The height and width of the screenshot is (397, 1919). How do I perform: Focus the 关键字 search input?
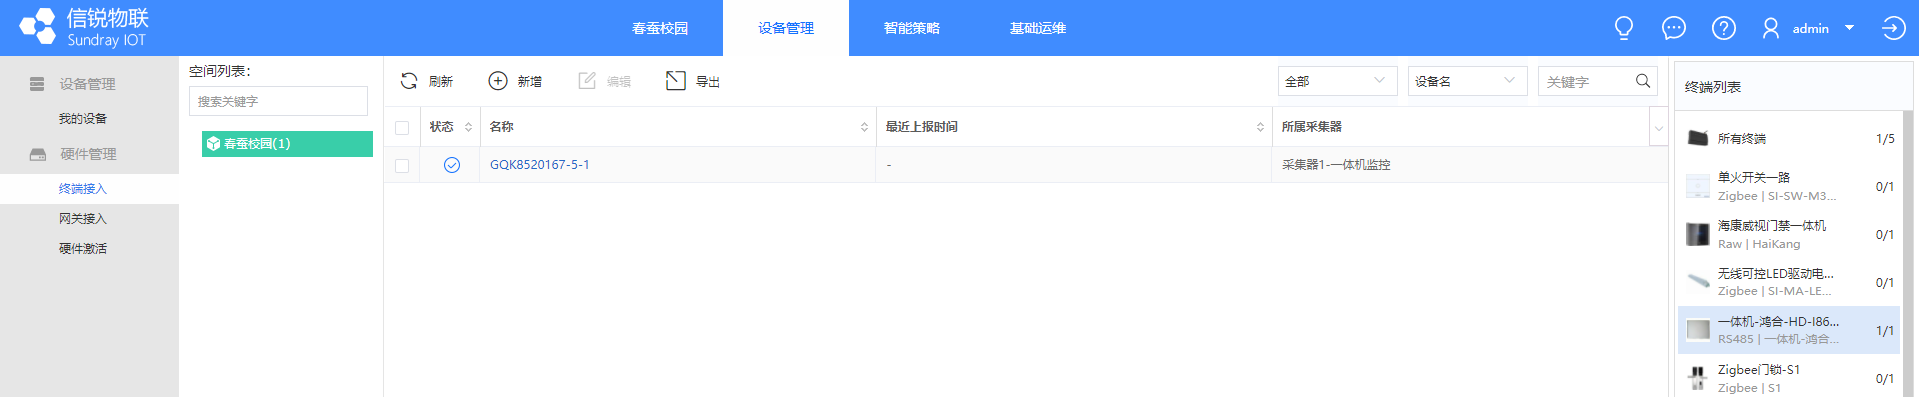tap(1587, 81)
